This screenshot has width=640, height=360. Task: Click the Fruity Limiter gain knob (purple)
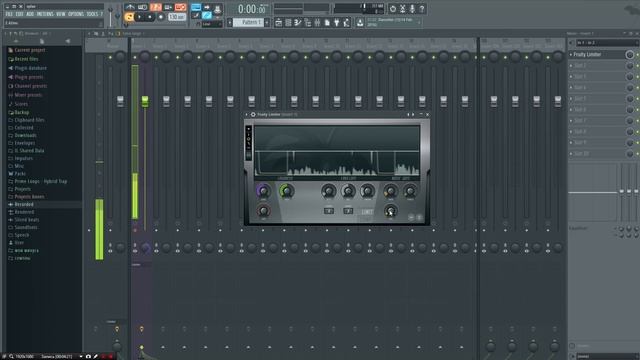coord(263,191)
